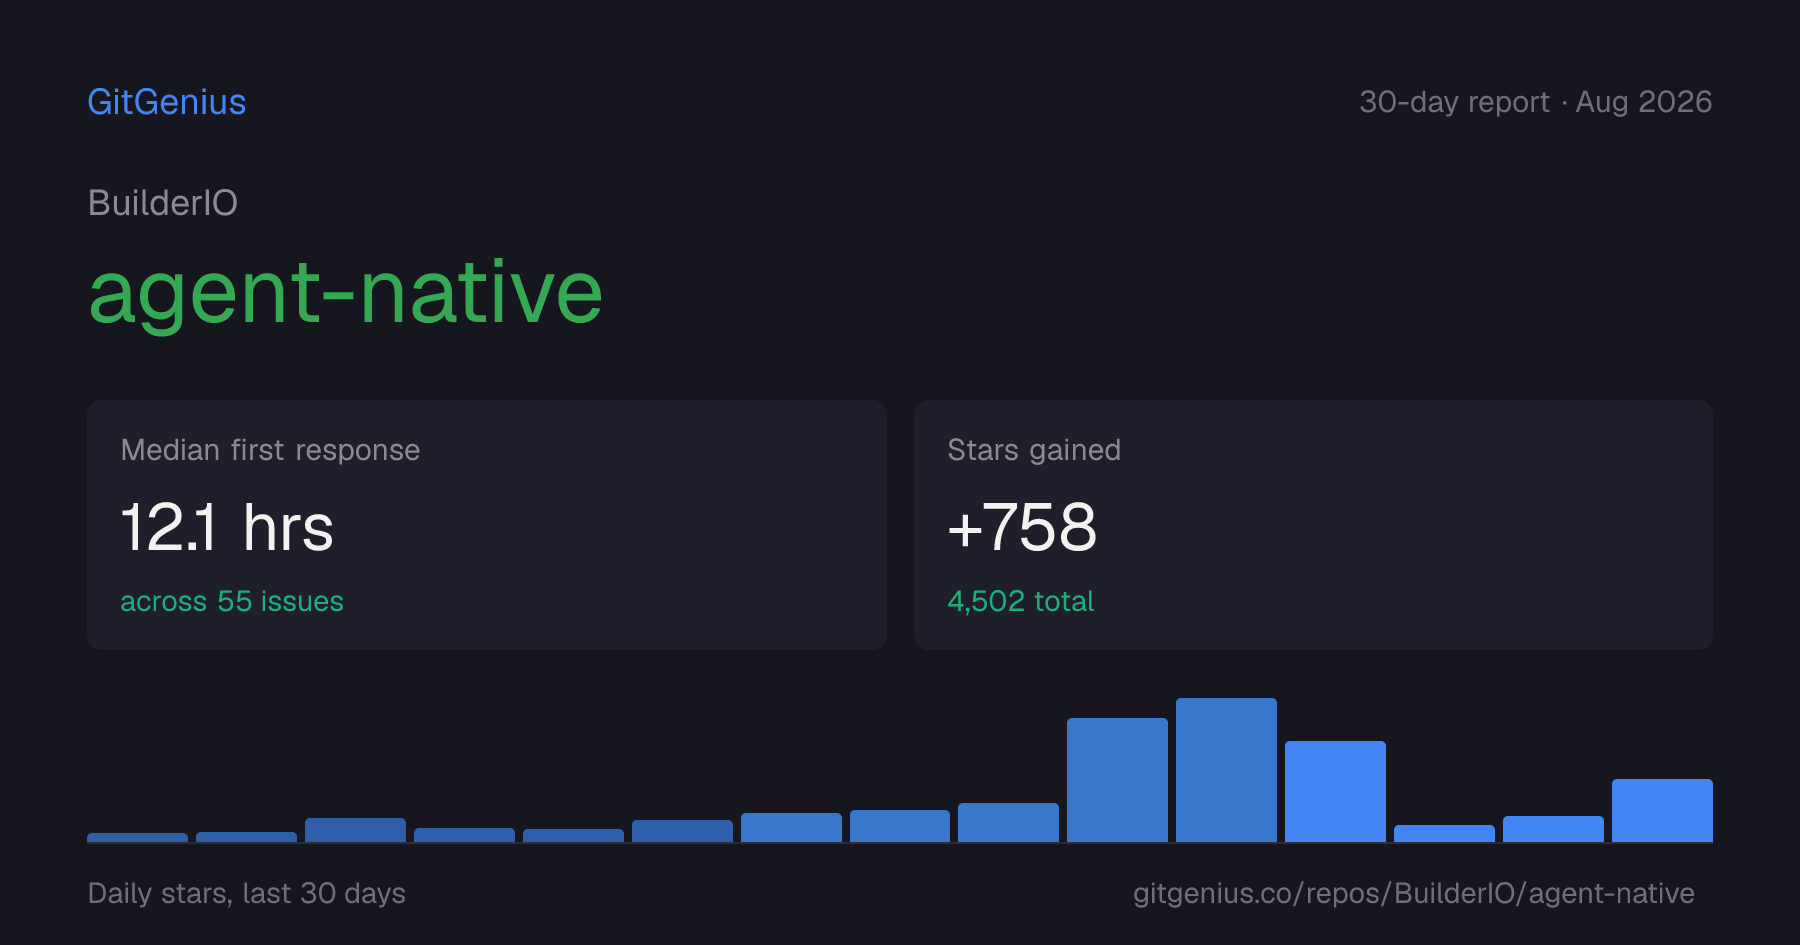Image resolution: width=1800 pixels, height=945 pixels.
Task: Open the Median first response card
Action: (487, 525)
